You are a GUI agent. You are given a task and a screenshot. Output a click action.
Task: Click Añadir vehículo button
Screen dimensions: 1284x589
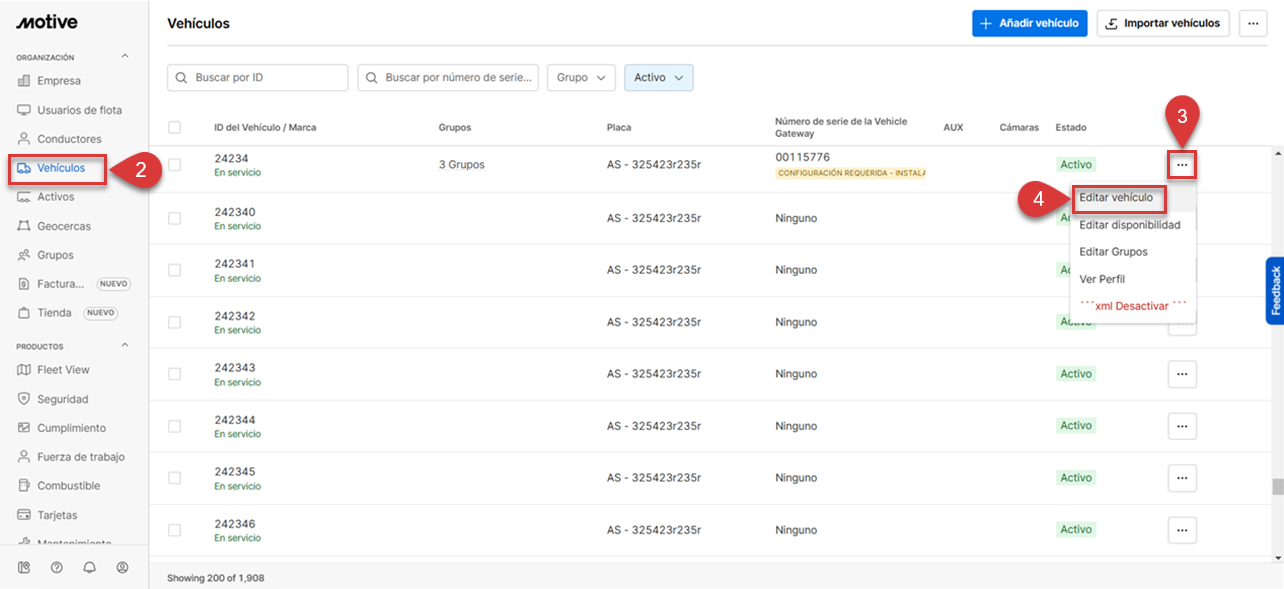click(x=1029, y=23)
